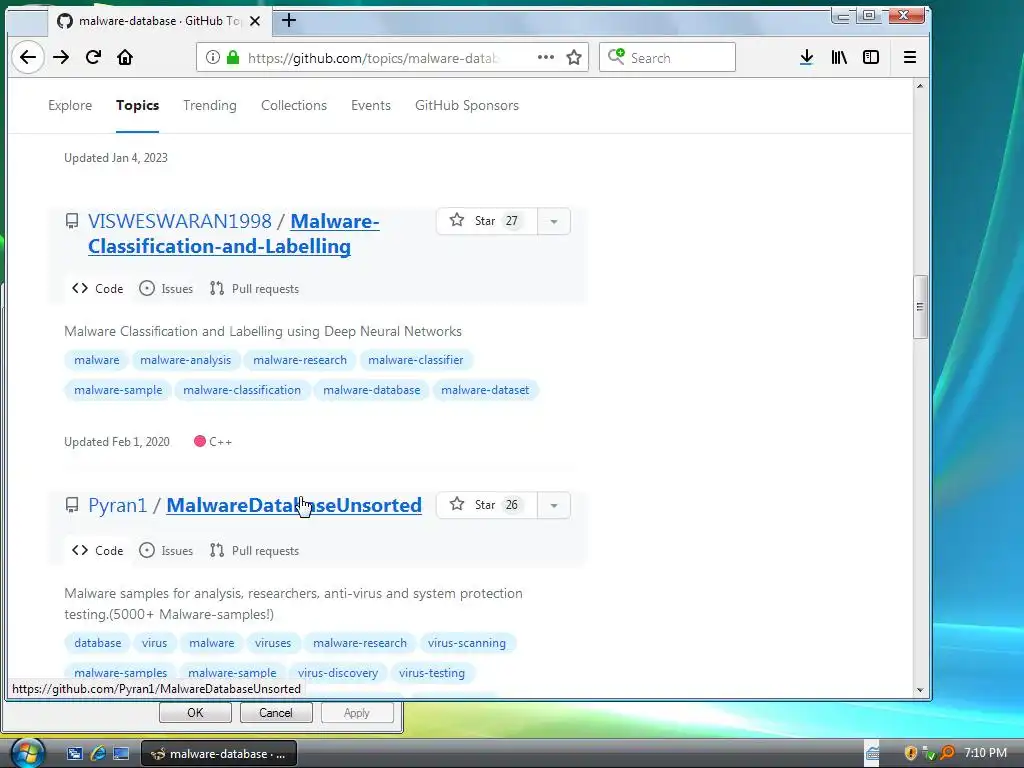Viewport: 1024px width, 768px height.
Task: Open the Windows Start menu orb
Action: 27,752
